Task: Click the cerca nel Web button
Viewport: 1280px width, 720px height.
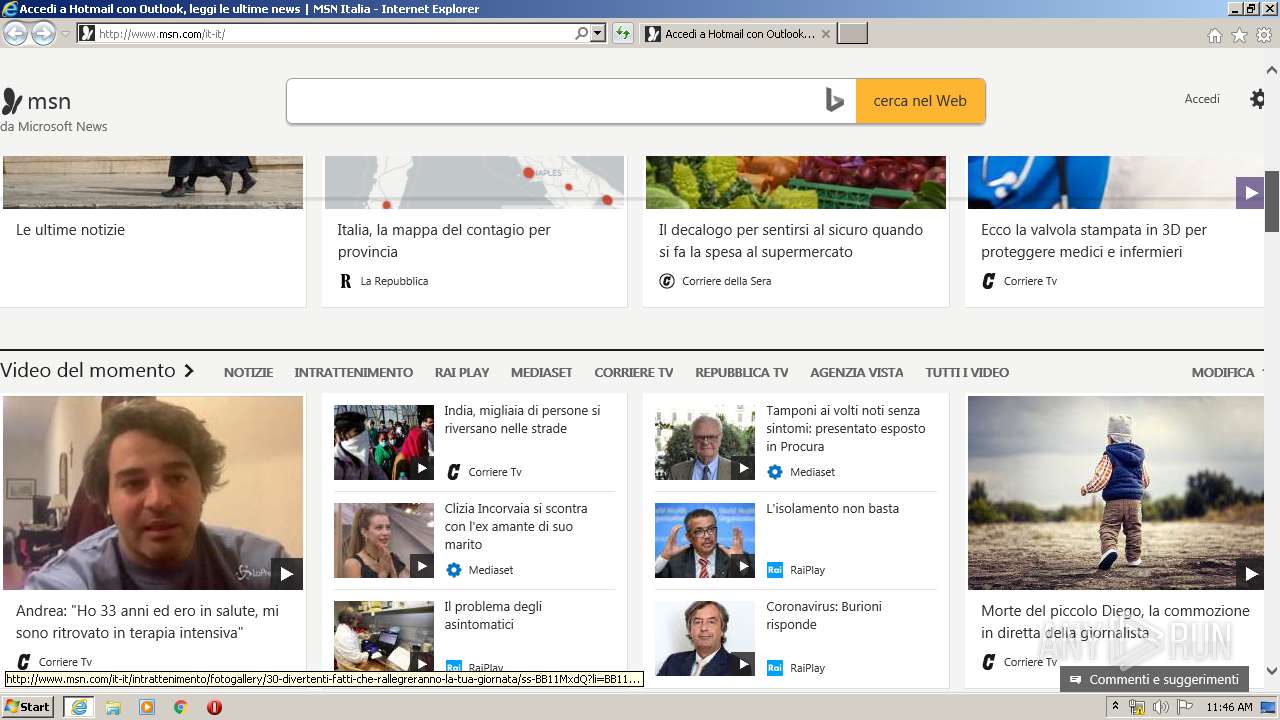Action: click(x=920, y=101)
